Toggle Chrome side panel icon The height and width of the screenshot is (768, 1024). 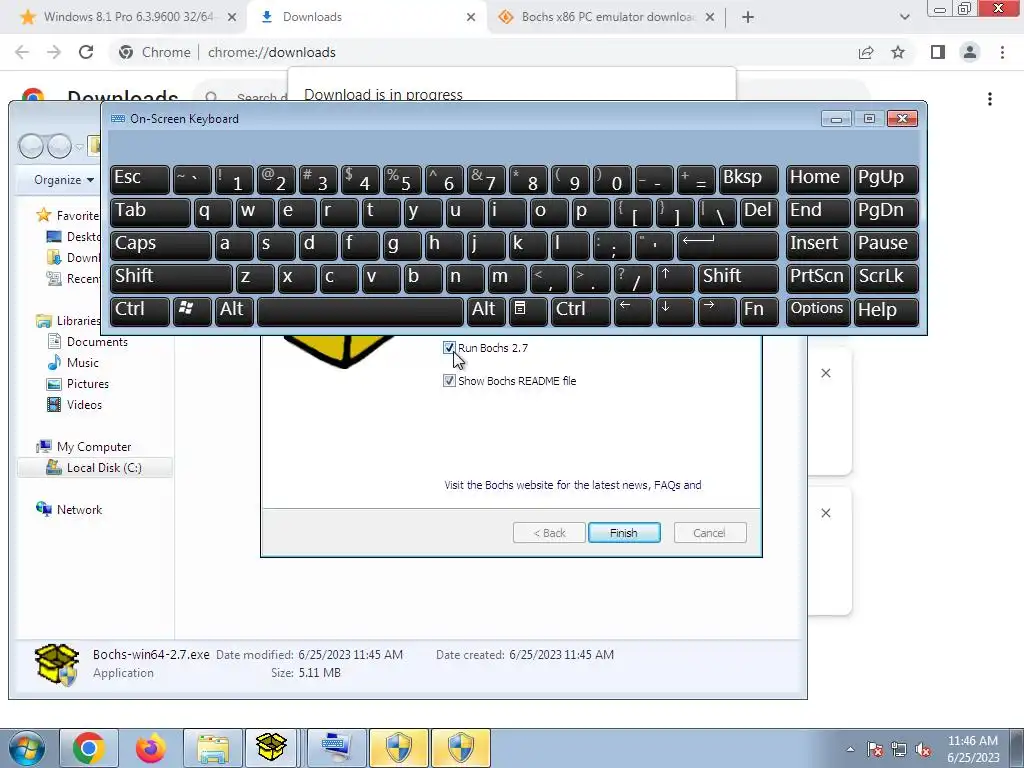(x=938, y=52)
